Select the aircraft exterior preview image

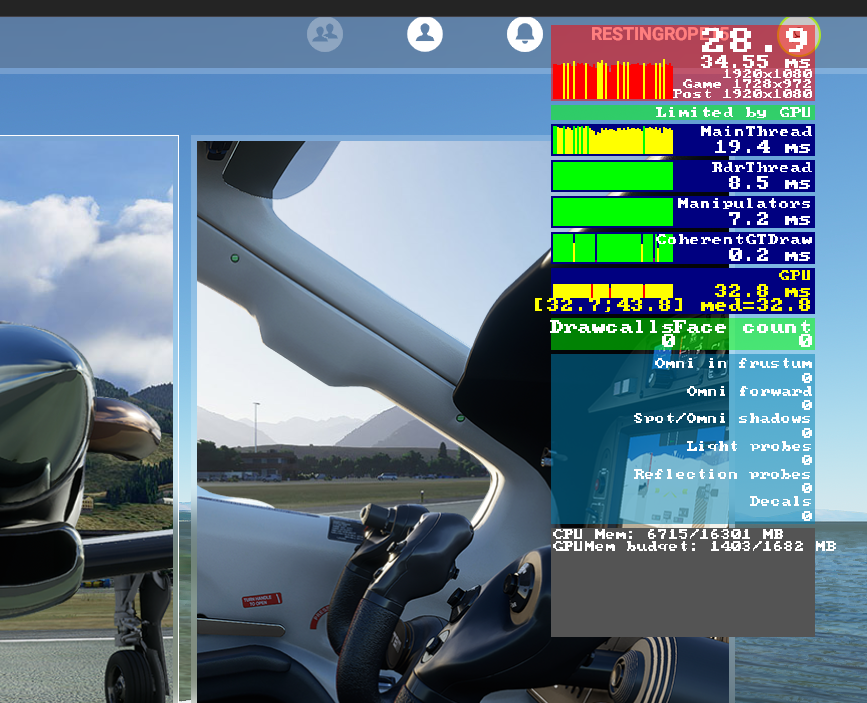coord(89,419)
